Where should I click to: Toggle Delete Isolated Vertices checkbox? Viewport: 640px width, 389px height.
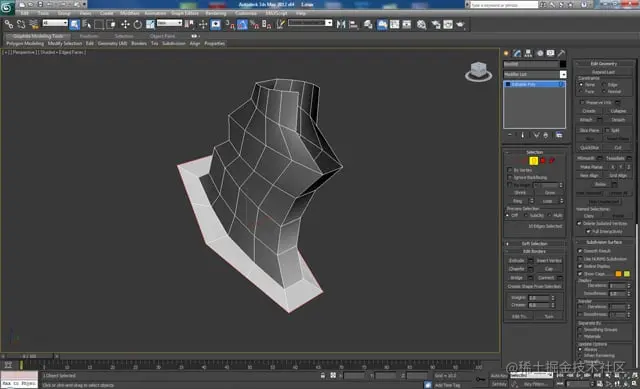579,223
